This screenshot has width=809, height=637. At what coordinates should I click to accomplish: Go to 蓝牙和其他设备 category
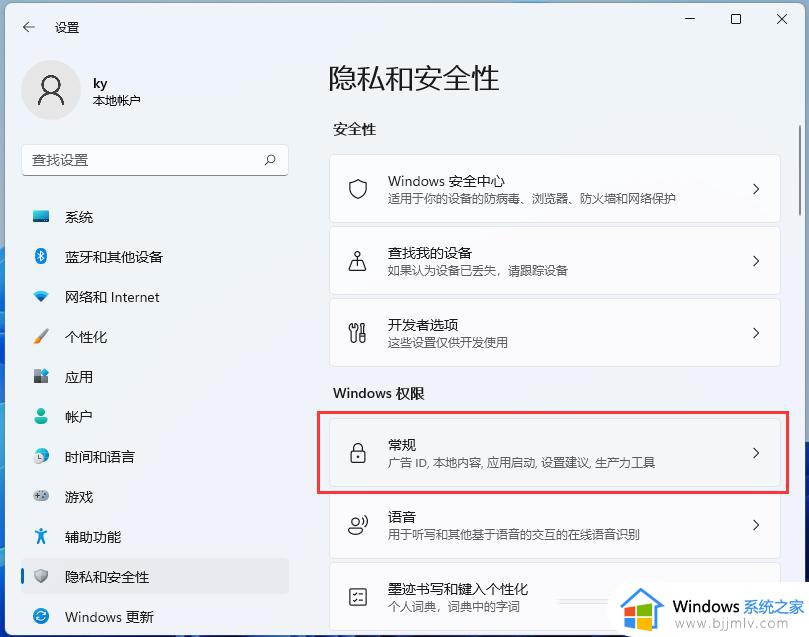click(x=155, y=256)
